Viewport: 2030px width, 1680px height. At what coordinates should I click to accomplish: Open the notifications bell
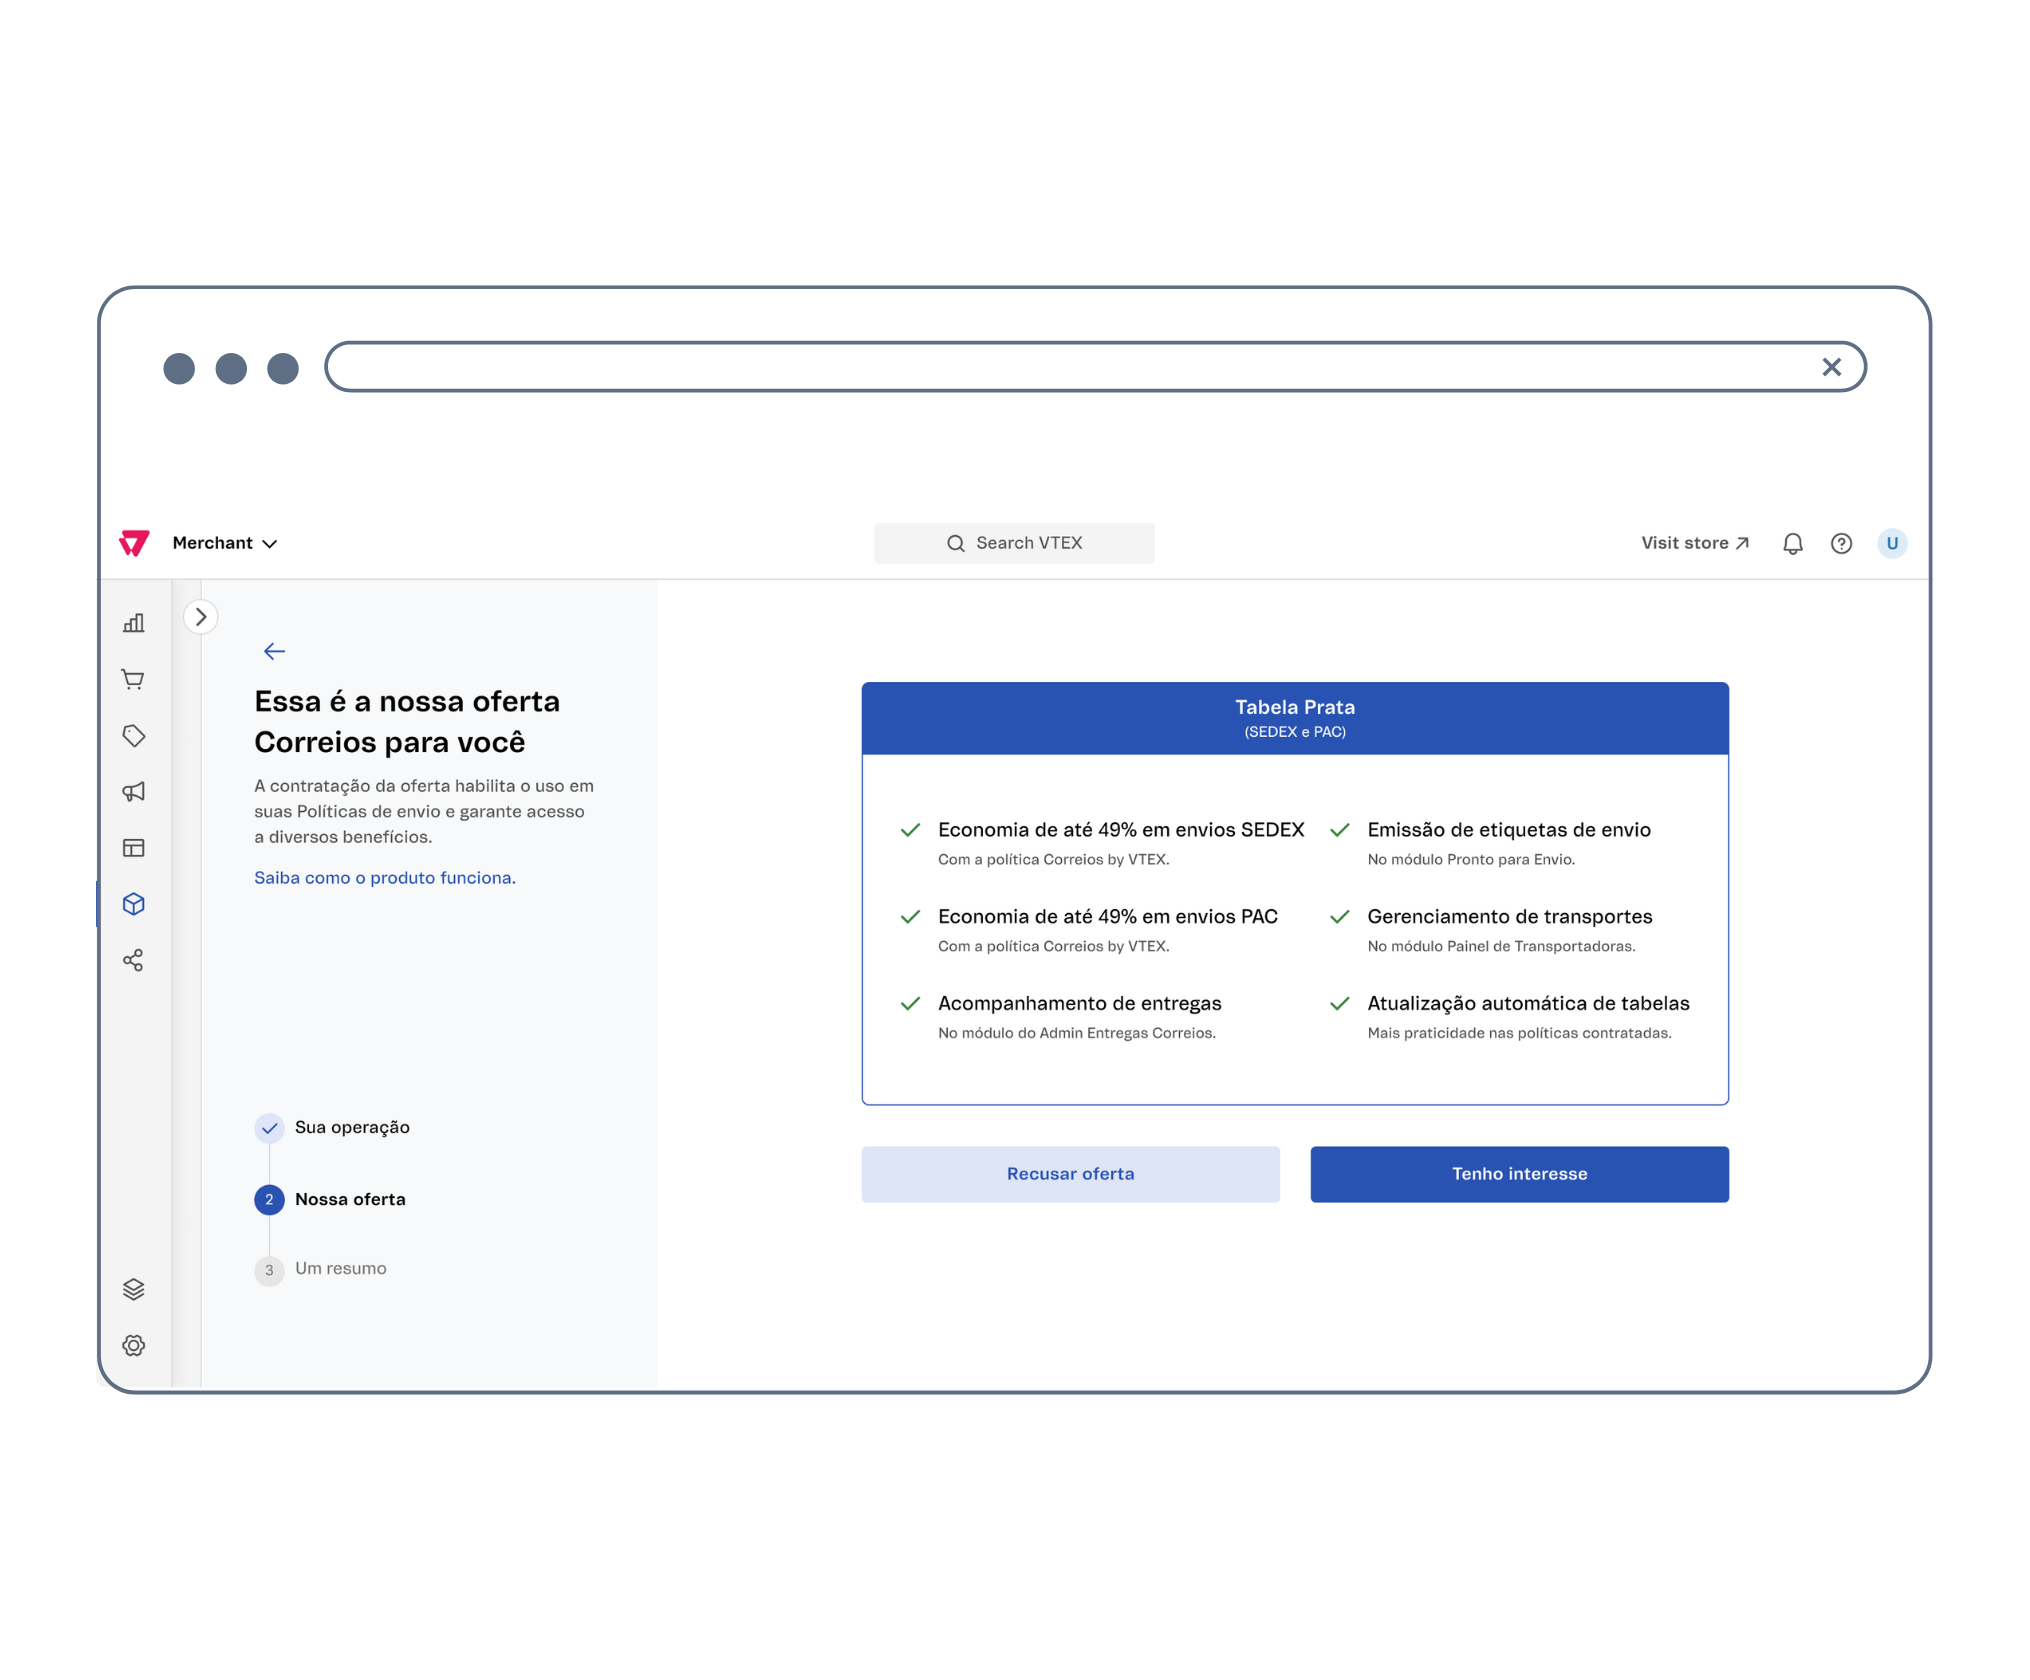[1793, 543]
